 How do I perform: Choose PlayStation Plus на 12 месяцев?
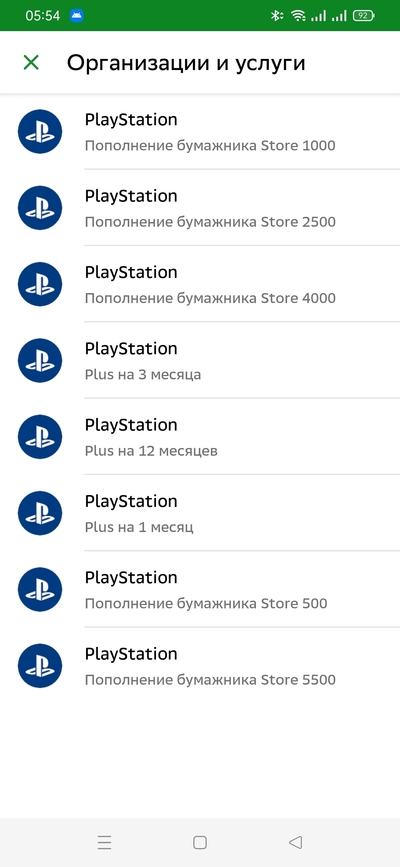200,437
